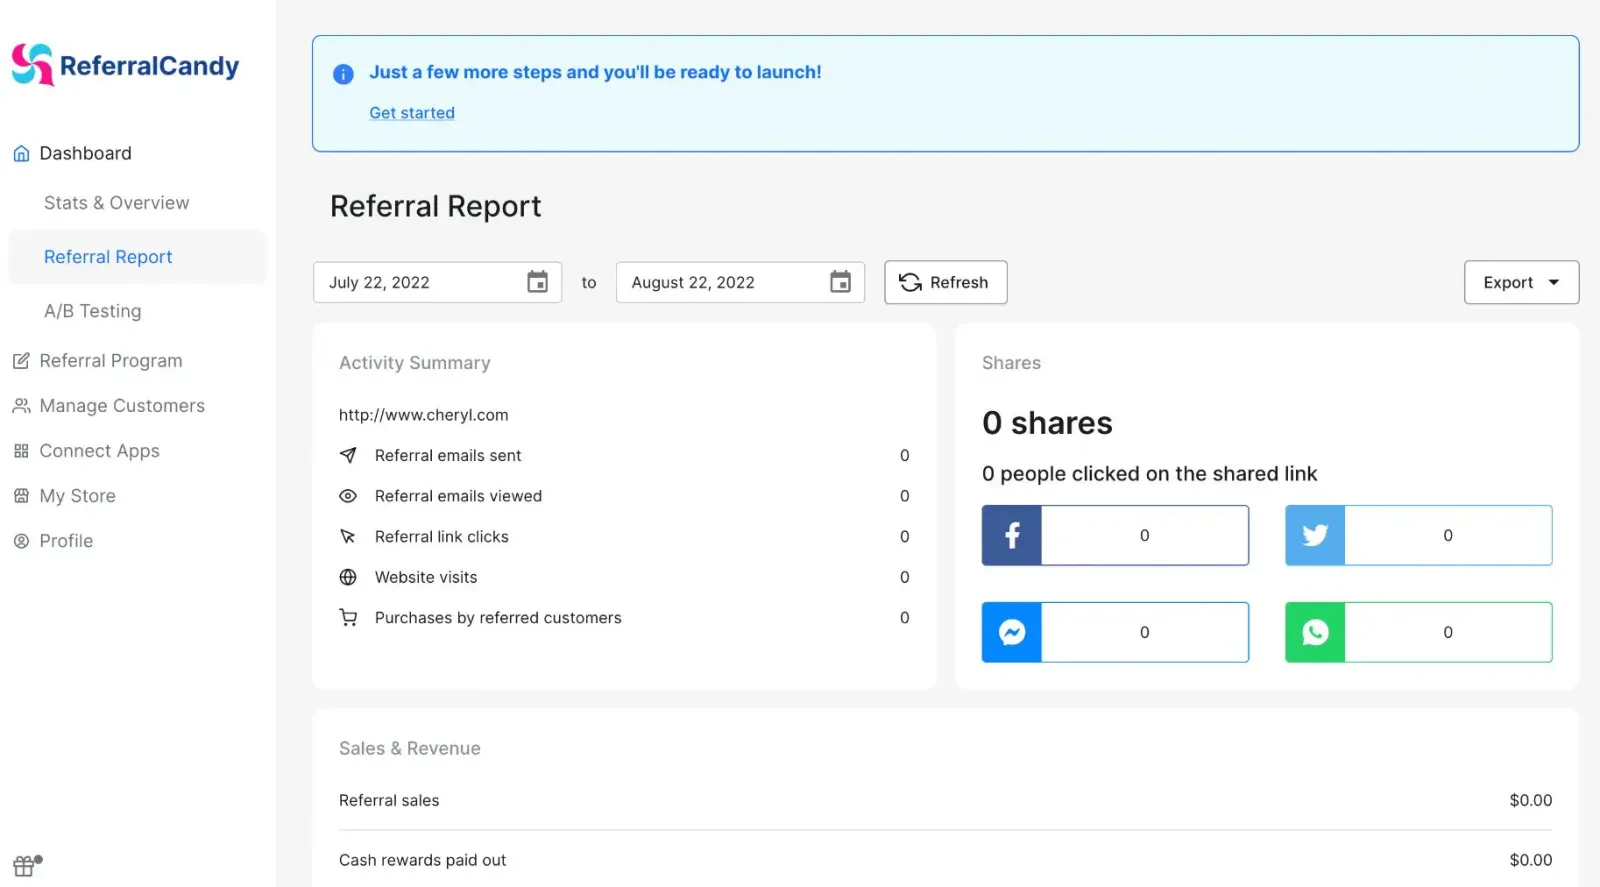Click the paper plane emails sent icon
1600x887 pixels.
pos(348,455)
